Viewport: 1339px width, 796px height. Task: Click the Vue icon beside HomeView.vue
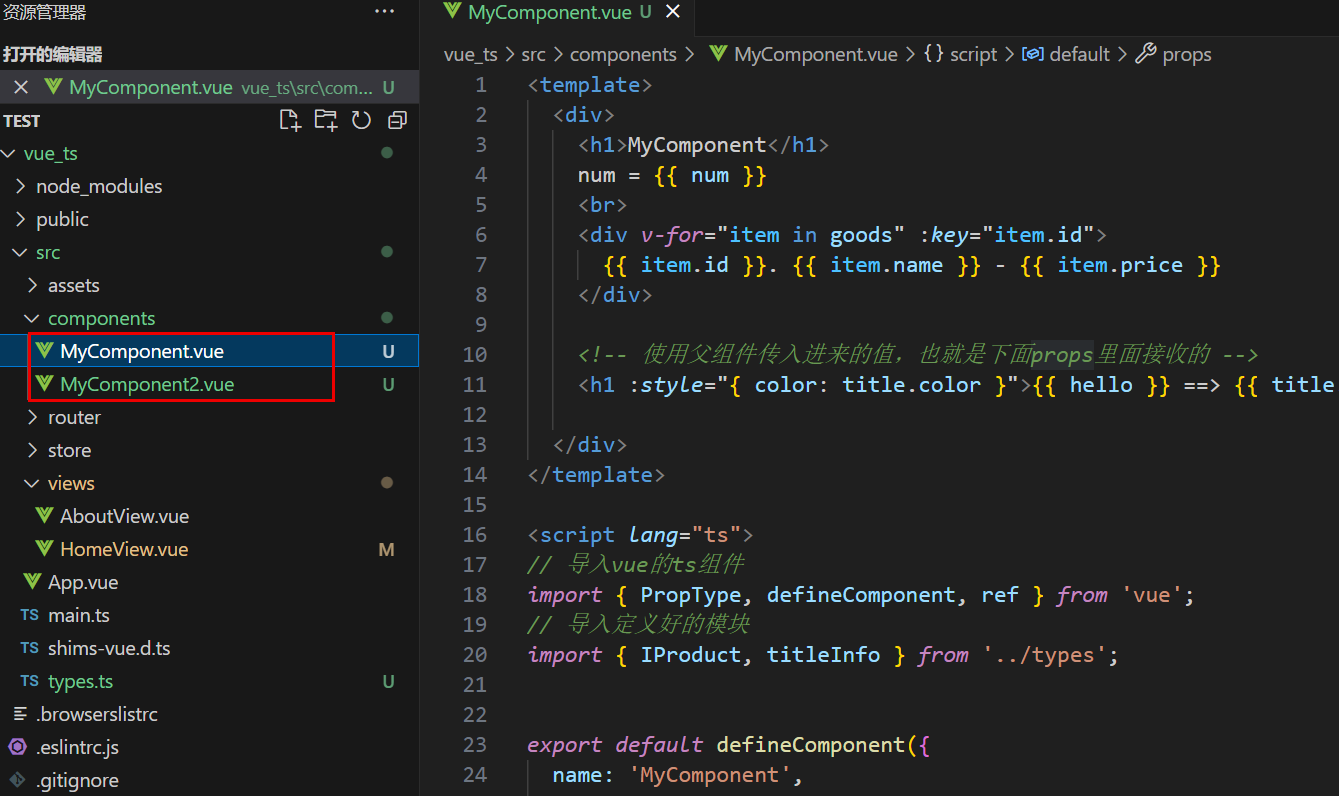pyautogui.click(x=44, y=549)
